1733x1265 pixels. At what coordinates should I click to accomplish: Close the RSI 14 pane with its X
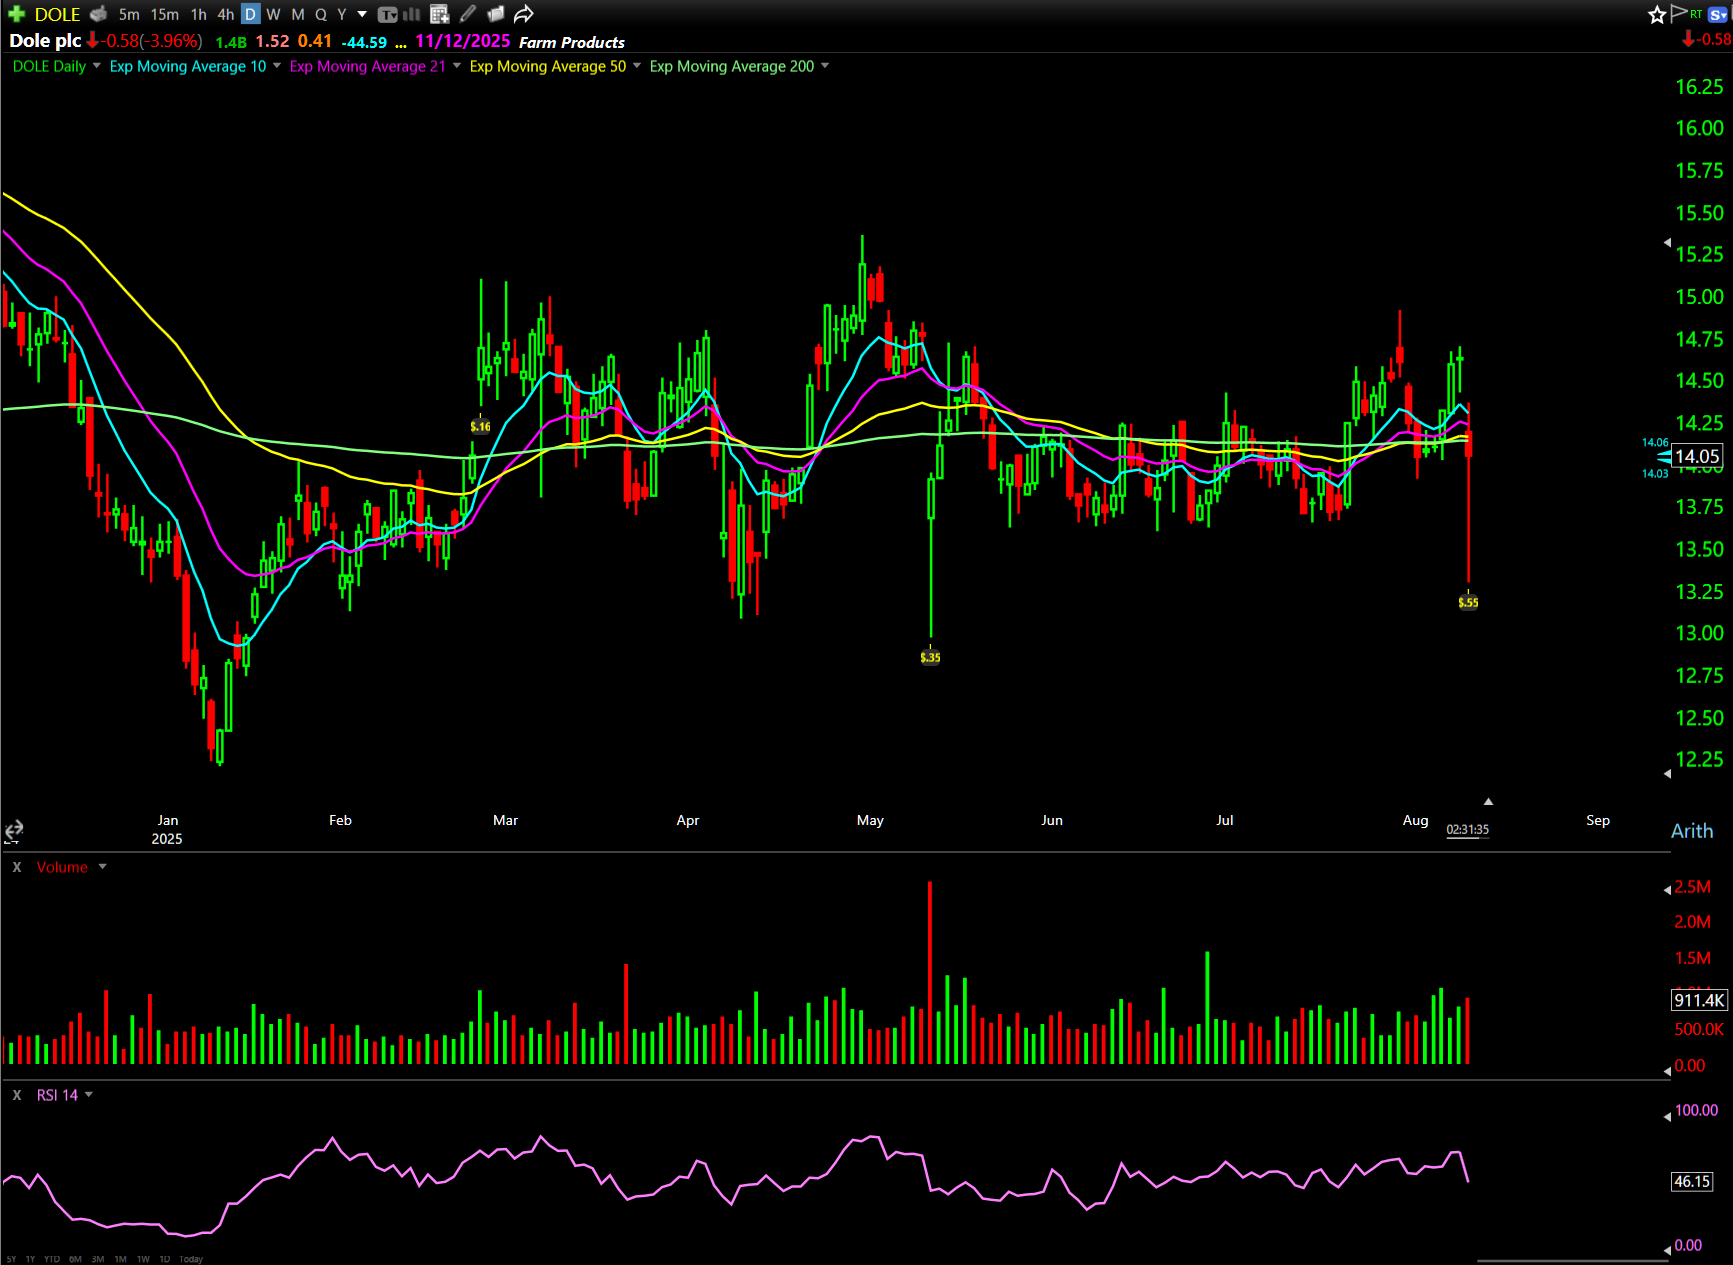click(17, 1095)
